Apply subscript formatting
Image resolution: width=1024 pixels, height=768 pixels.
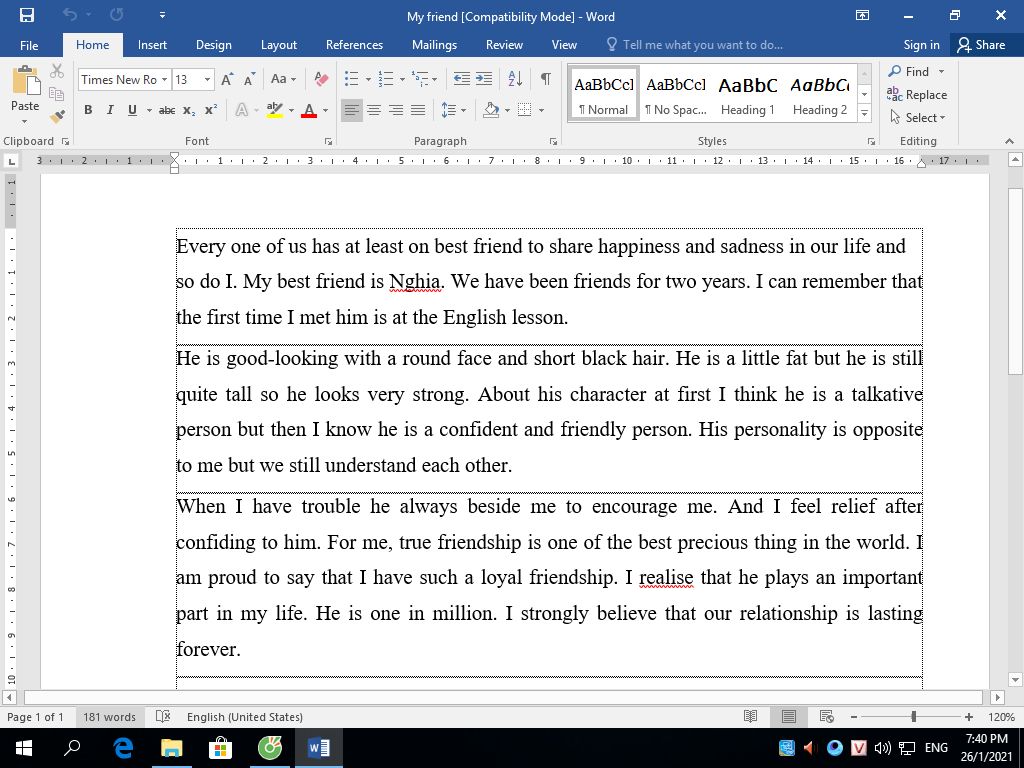pyautogui.click(x=189, y=110)
